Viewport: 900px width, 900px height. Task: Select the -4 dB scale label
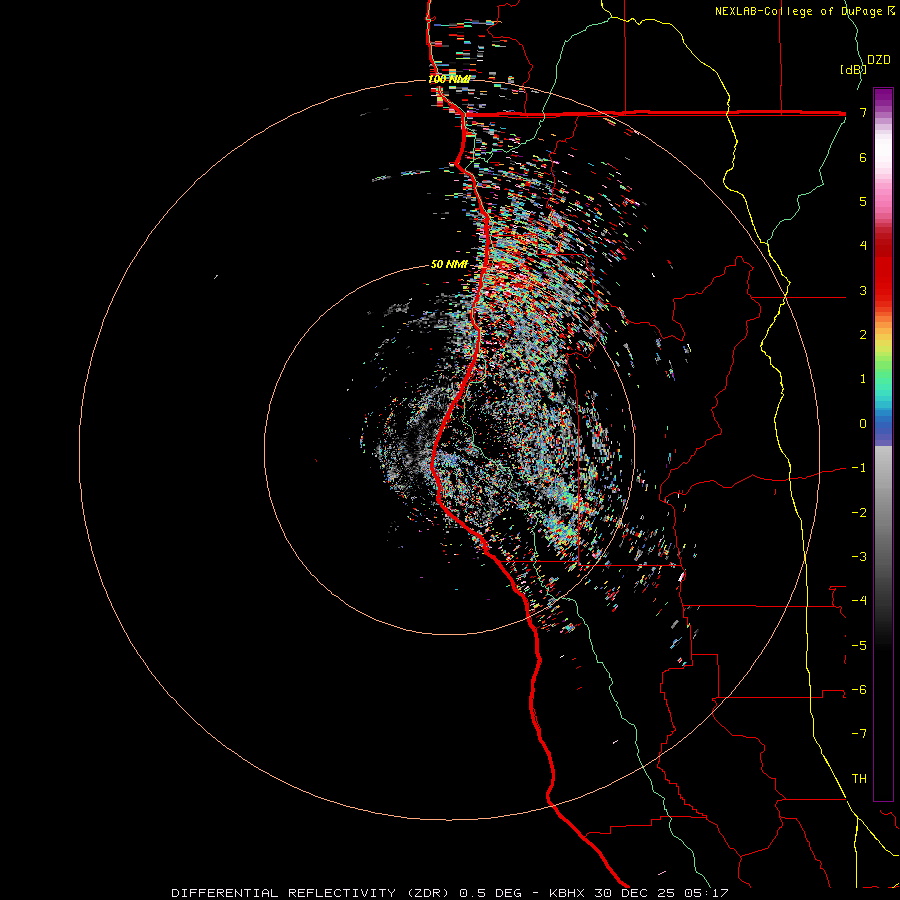[x=859, y=600]
